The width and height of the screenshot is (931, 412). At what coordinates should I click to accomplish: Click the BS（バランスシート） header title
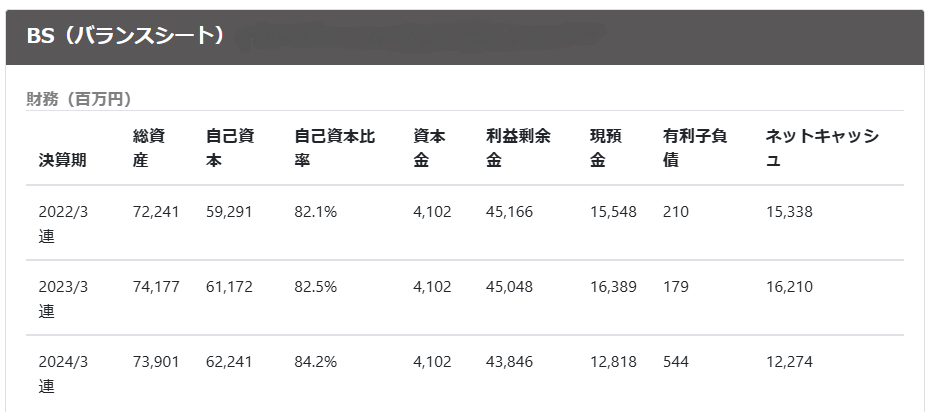[x=125, y=36]
